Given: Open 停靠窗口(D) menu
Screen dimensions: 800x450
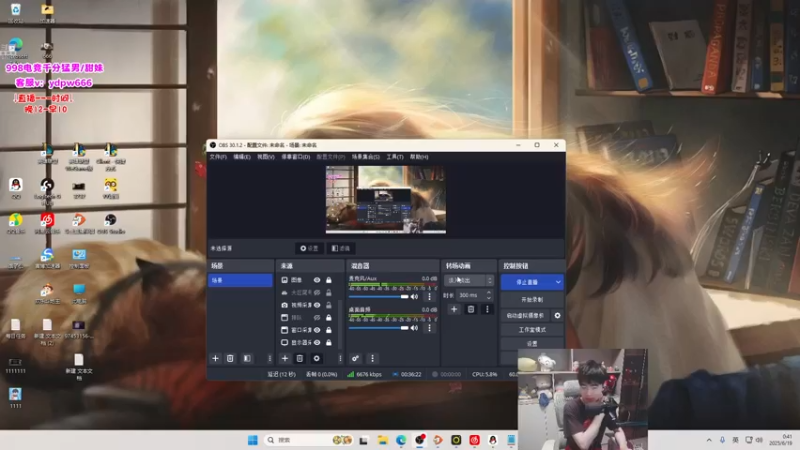Looking at the screenshot, I should tap(296, 157).
